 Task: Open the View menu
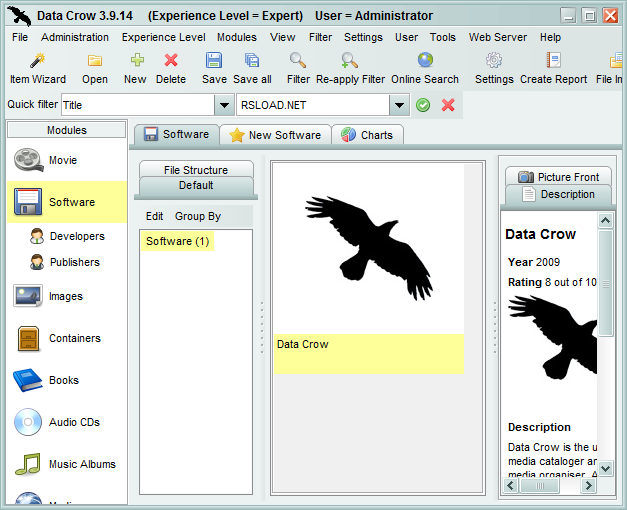[283, 37]
